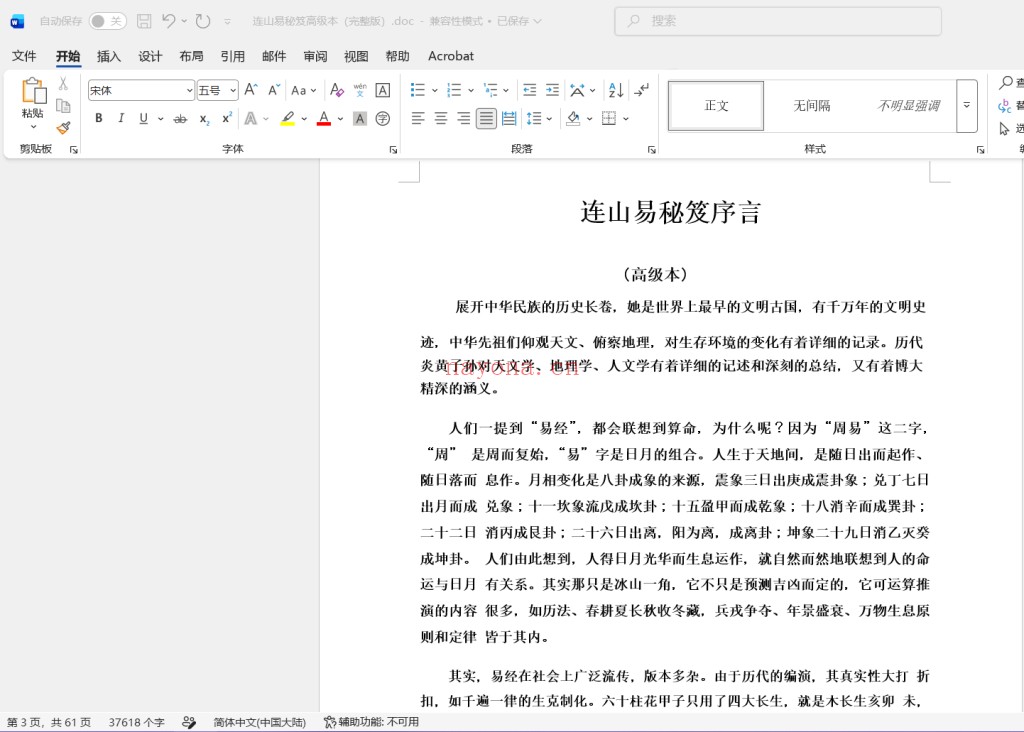Viewport: 1024px width, 732px height.
Task: Decrease font size with A˅ icon
Action: coord(274,90)
